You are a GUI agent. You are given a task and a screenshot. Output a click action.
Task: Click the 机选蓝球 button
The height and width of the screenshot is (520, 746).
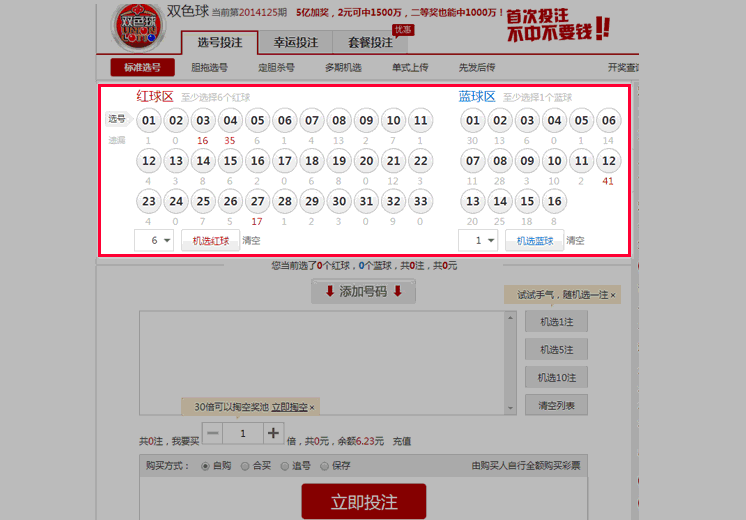[535, 241]
